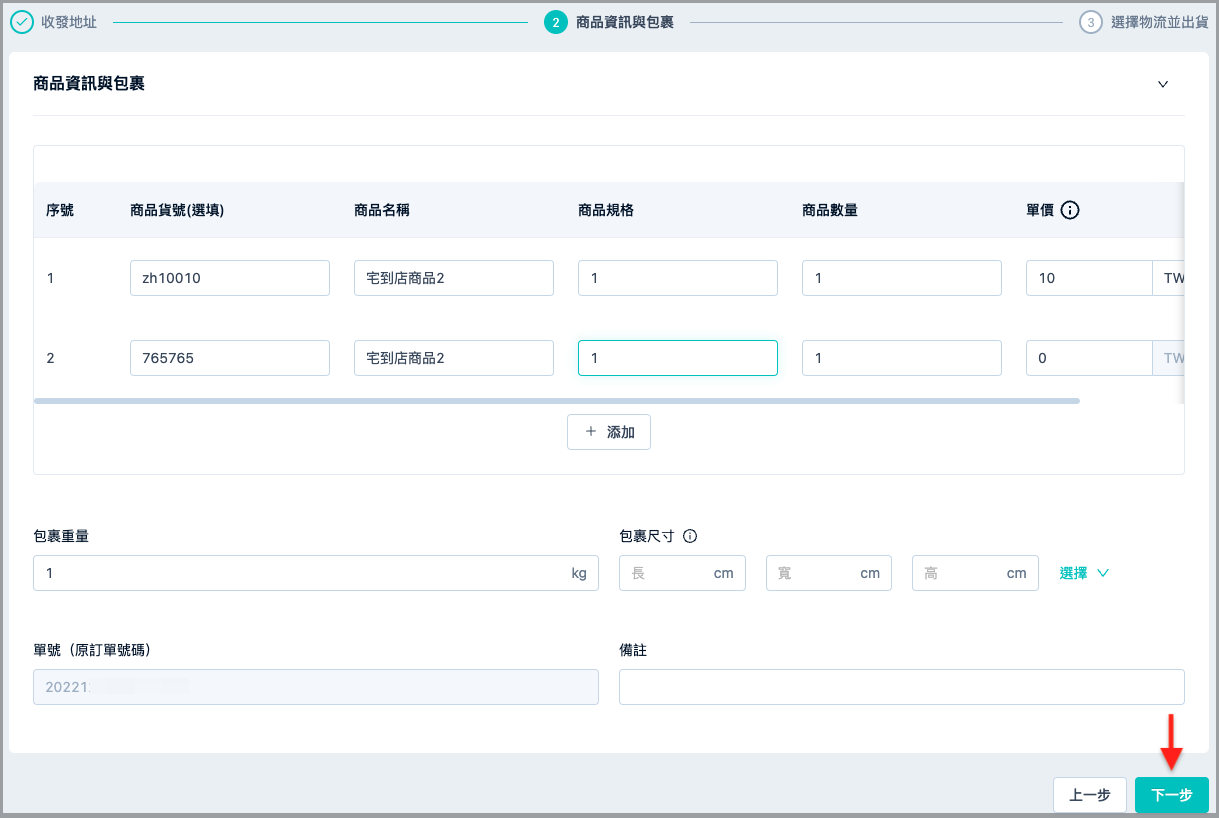Click the serial number 1 cell

50,278
